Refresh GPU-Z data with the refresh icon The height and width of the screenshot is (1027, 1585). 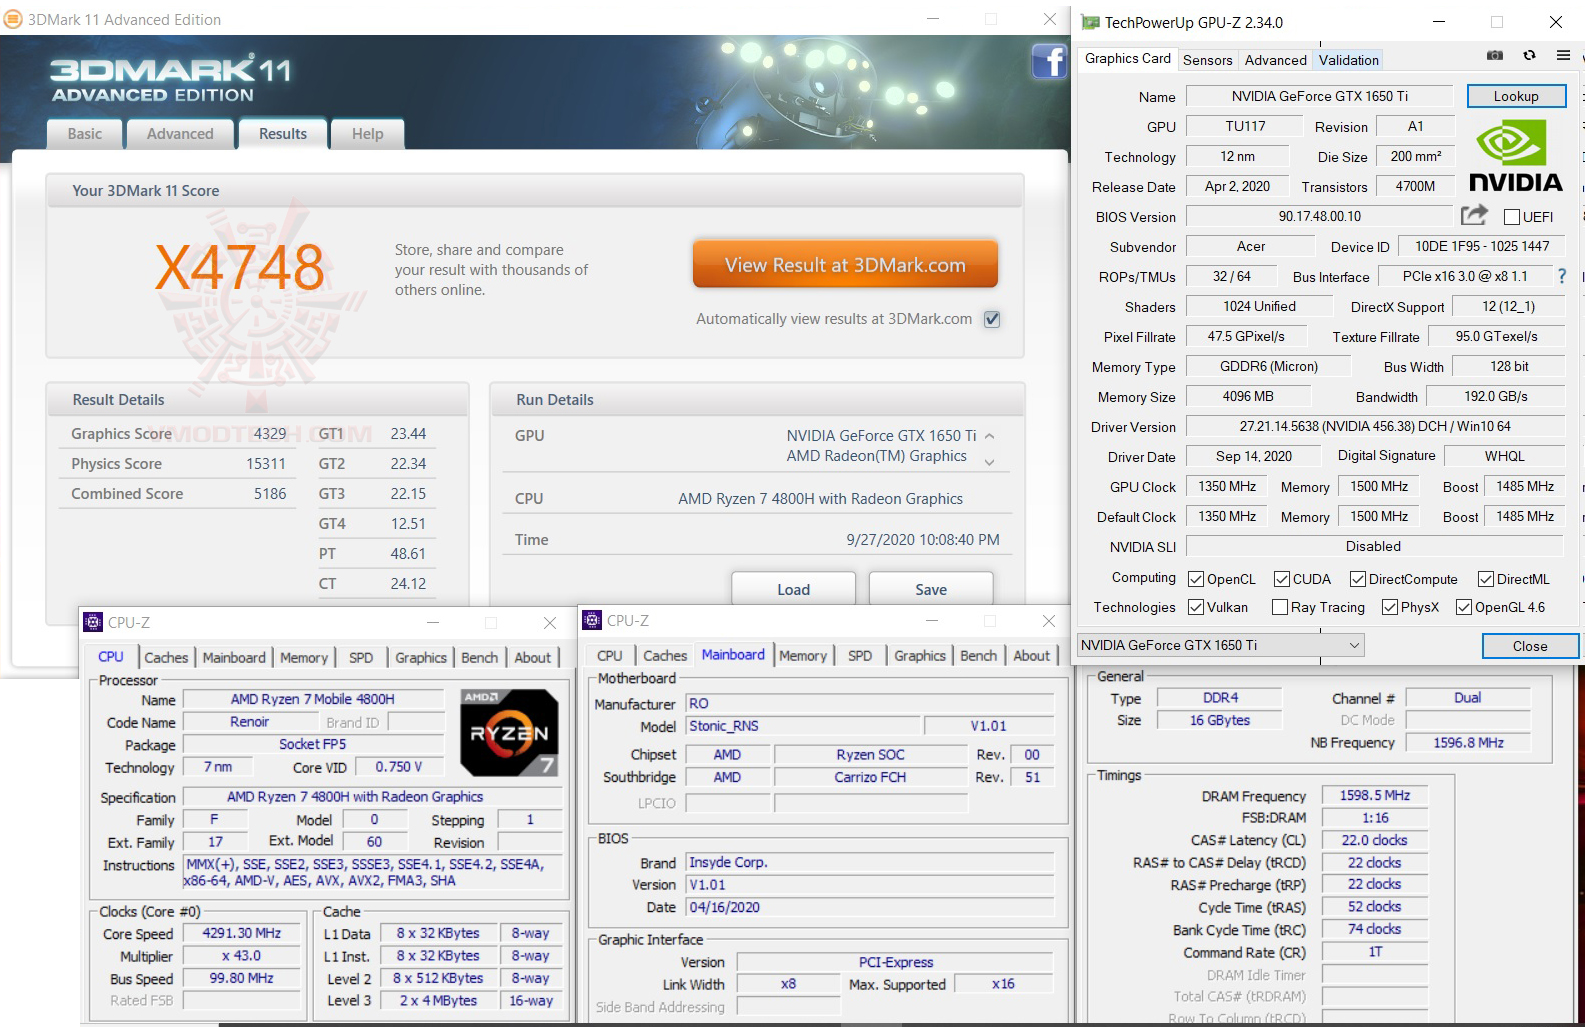coord(1529,56)
